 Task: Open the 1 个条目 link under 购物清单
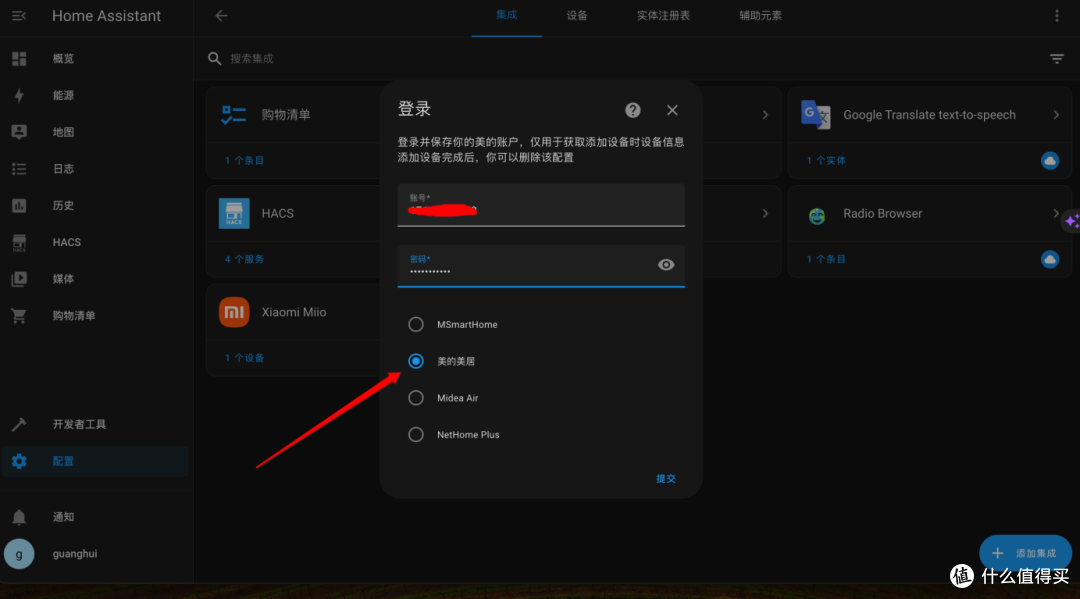coord(245,160)
